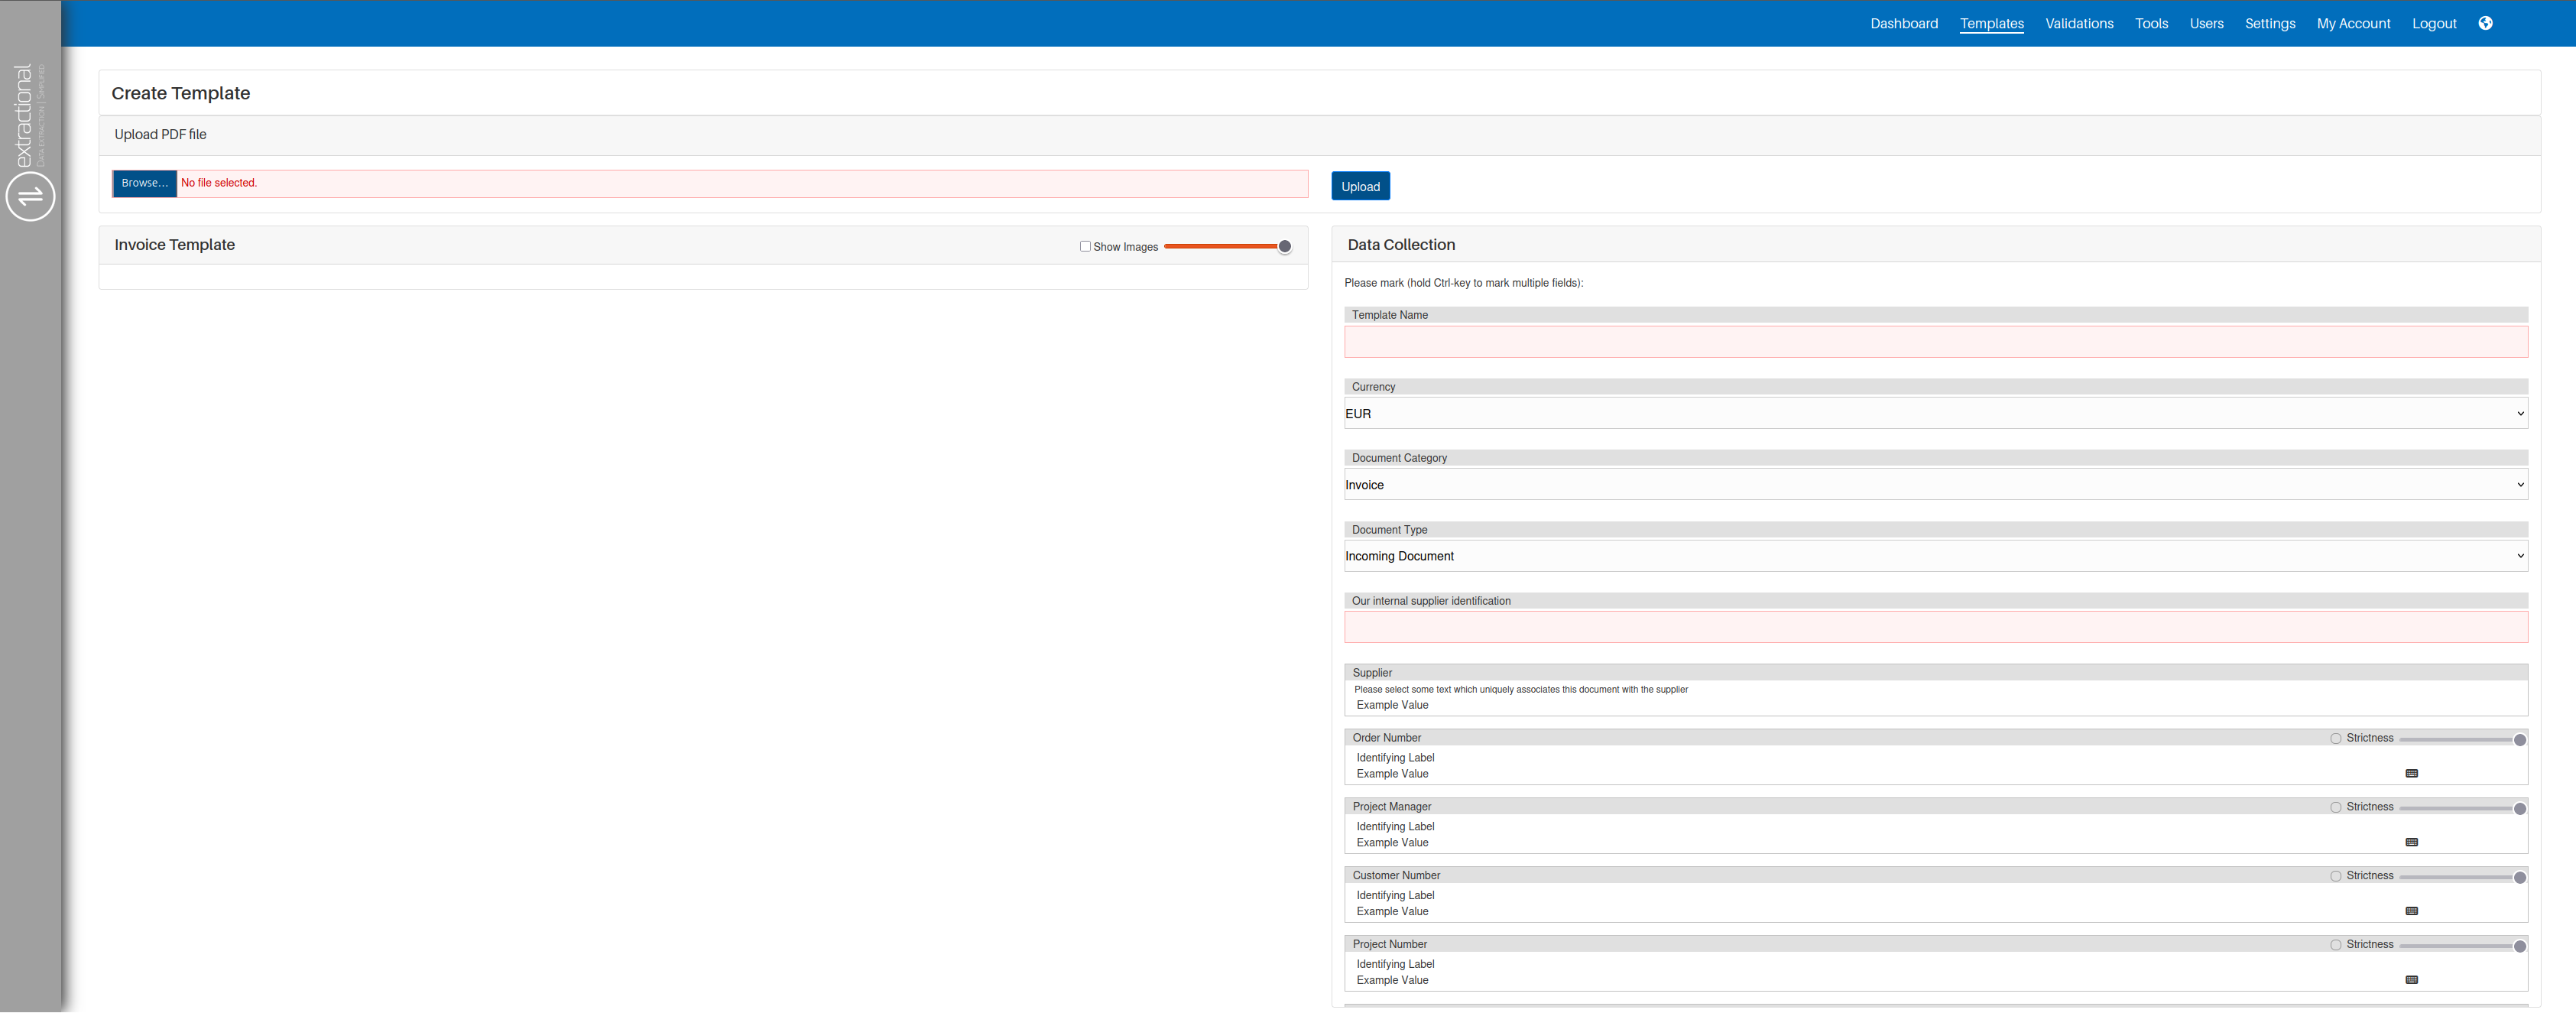The height and width of the screenshot is (1013, 2576).
Task: Click the globe language icon
Action: click(2485, 23)
